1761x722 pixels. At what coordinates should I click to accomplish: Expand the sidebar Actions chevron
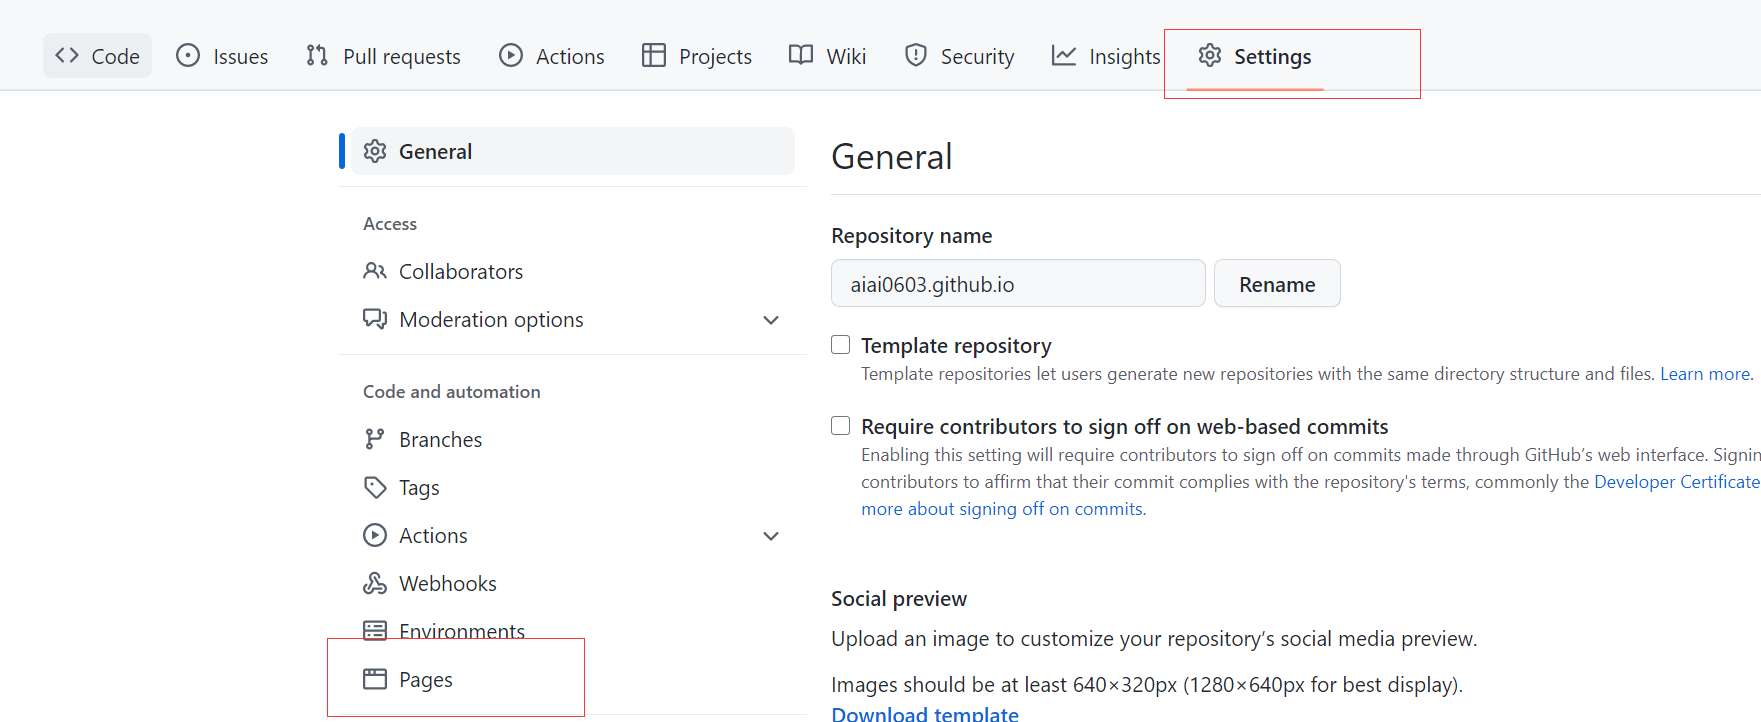pos(771,536)
